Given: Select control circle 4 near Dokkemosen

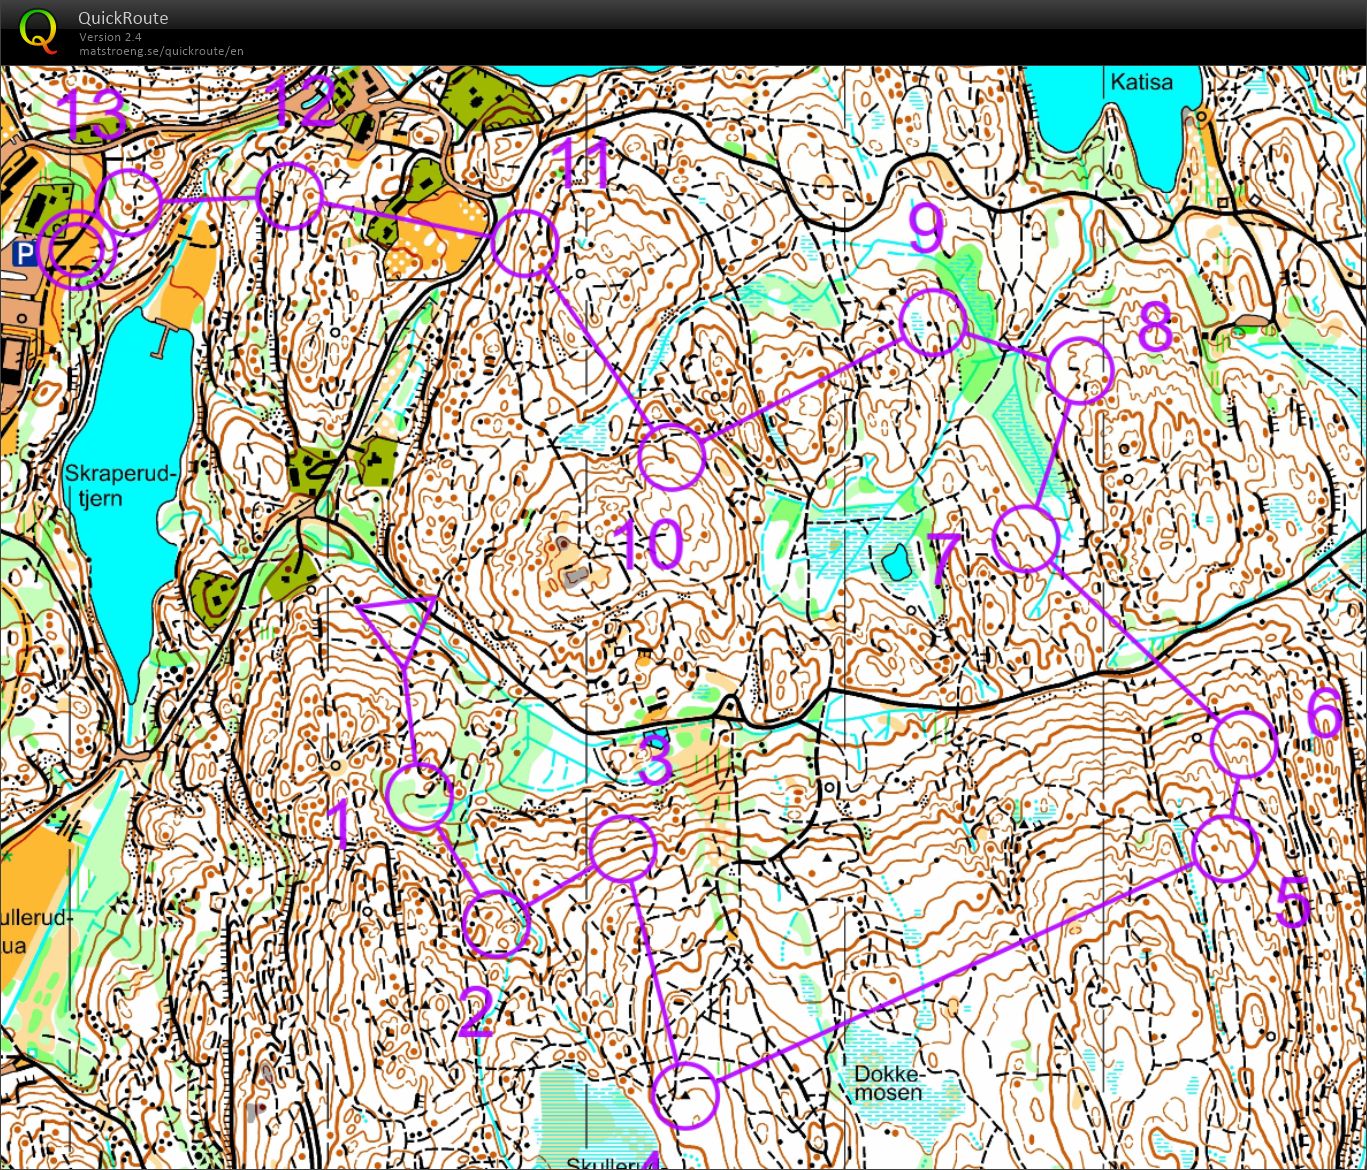Looking at the screenshot, I should [x=686, y=1095].
